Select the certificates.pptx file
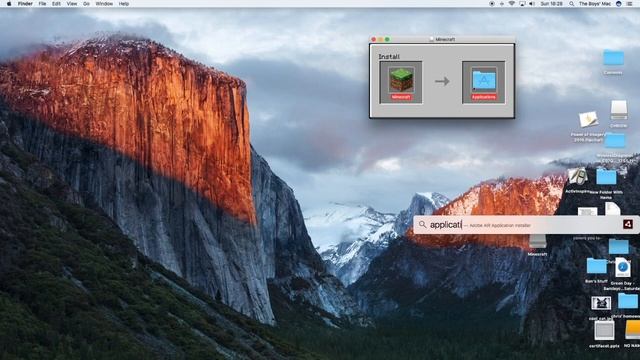640x360 pixels. pos(604,330)
